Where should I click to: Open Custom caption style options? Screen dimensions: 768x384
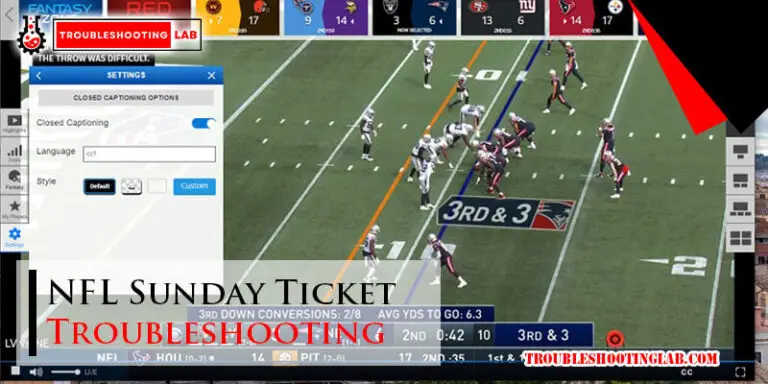tap(194, 187)
